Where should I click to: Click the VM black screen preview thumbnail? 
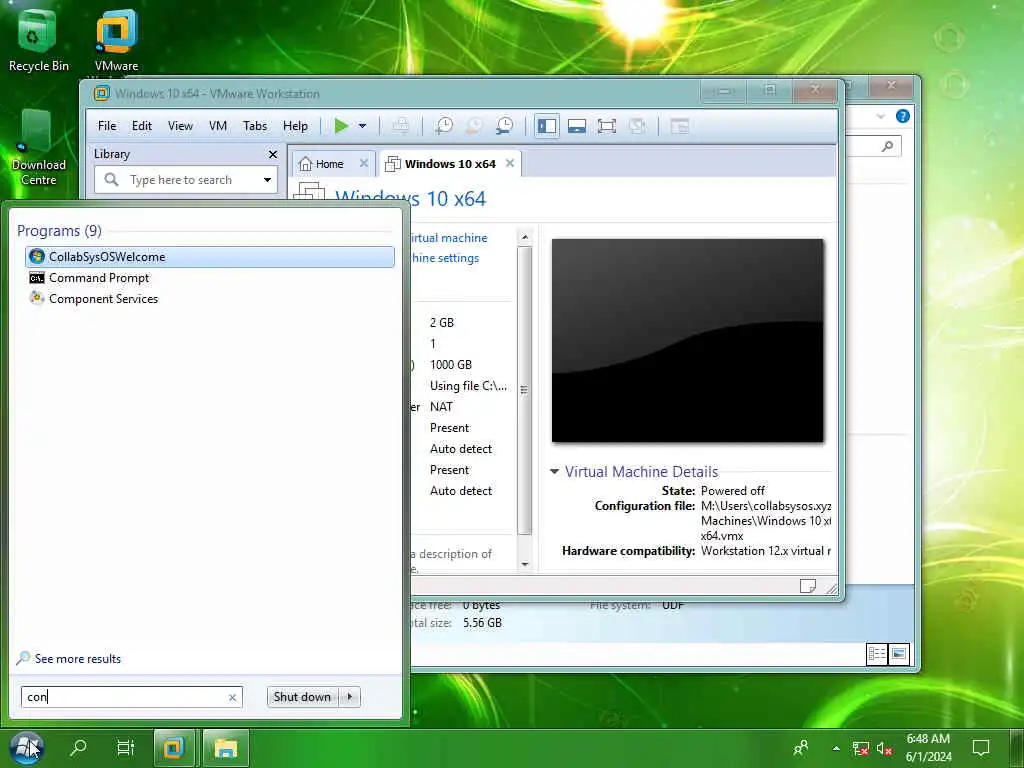click(687, 340)
